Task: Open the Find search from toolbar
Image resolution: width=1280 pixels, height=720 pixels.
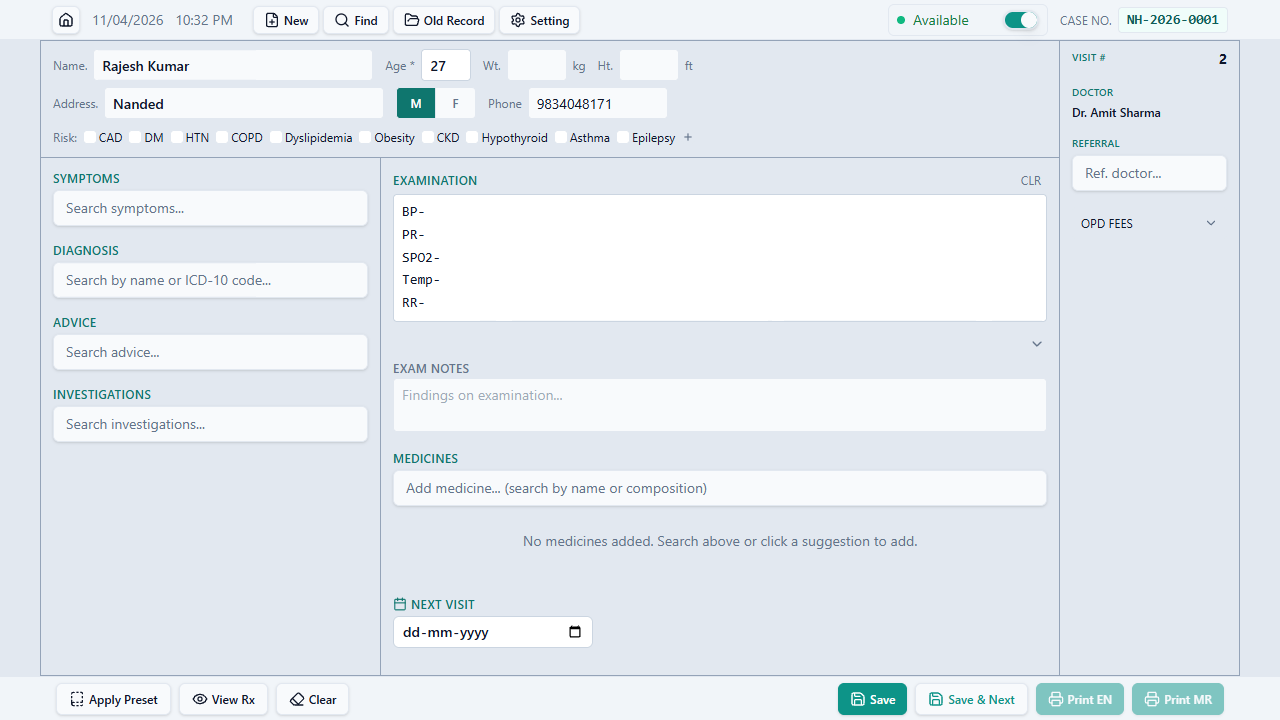Action: (x=356, y=20)
